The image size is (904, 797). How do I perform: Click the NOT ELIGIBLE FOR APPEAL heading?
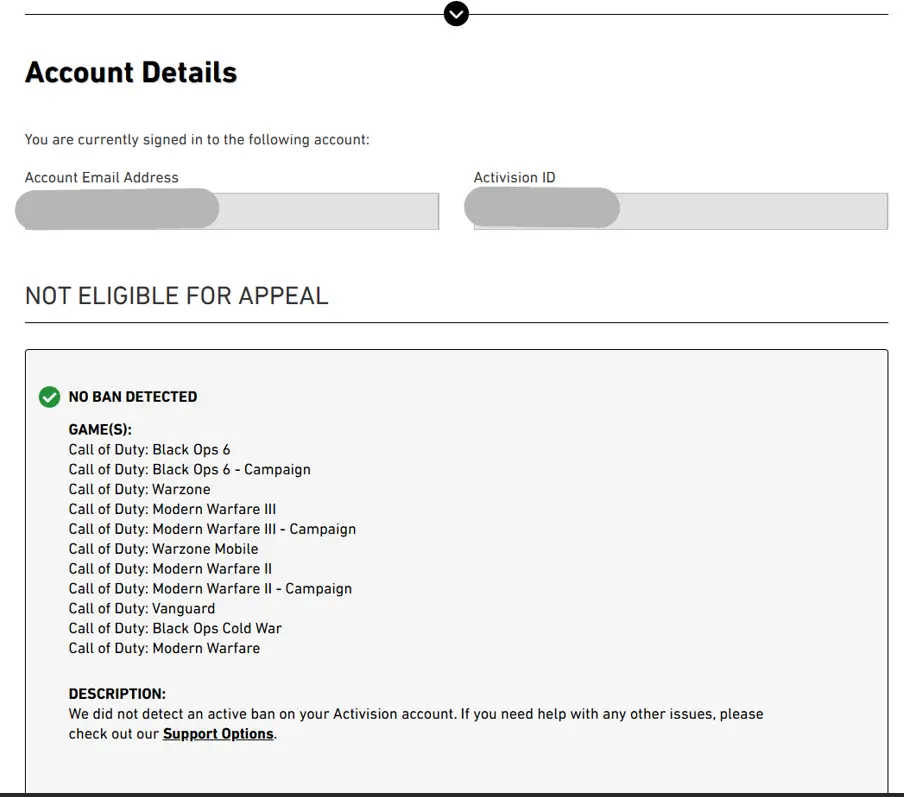pos(176,296)
